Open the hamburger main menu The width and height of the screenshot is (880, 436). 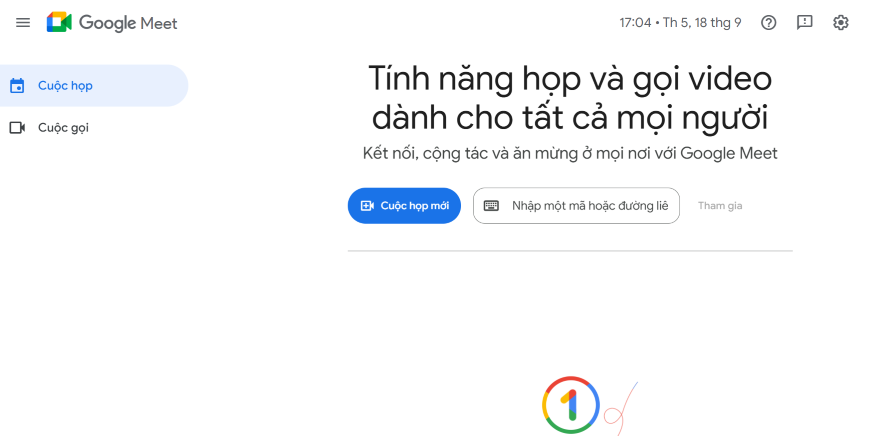coord(23,22)
